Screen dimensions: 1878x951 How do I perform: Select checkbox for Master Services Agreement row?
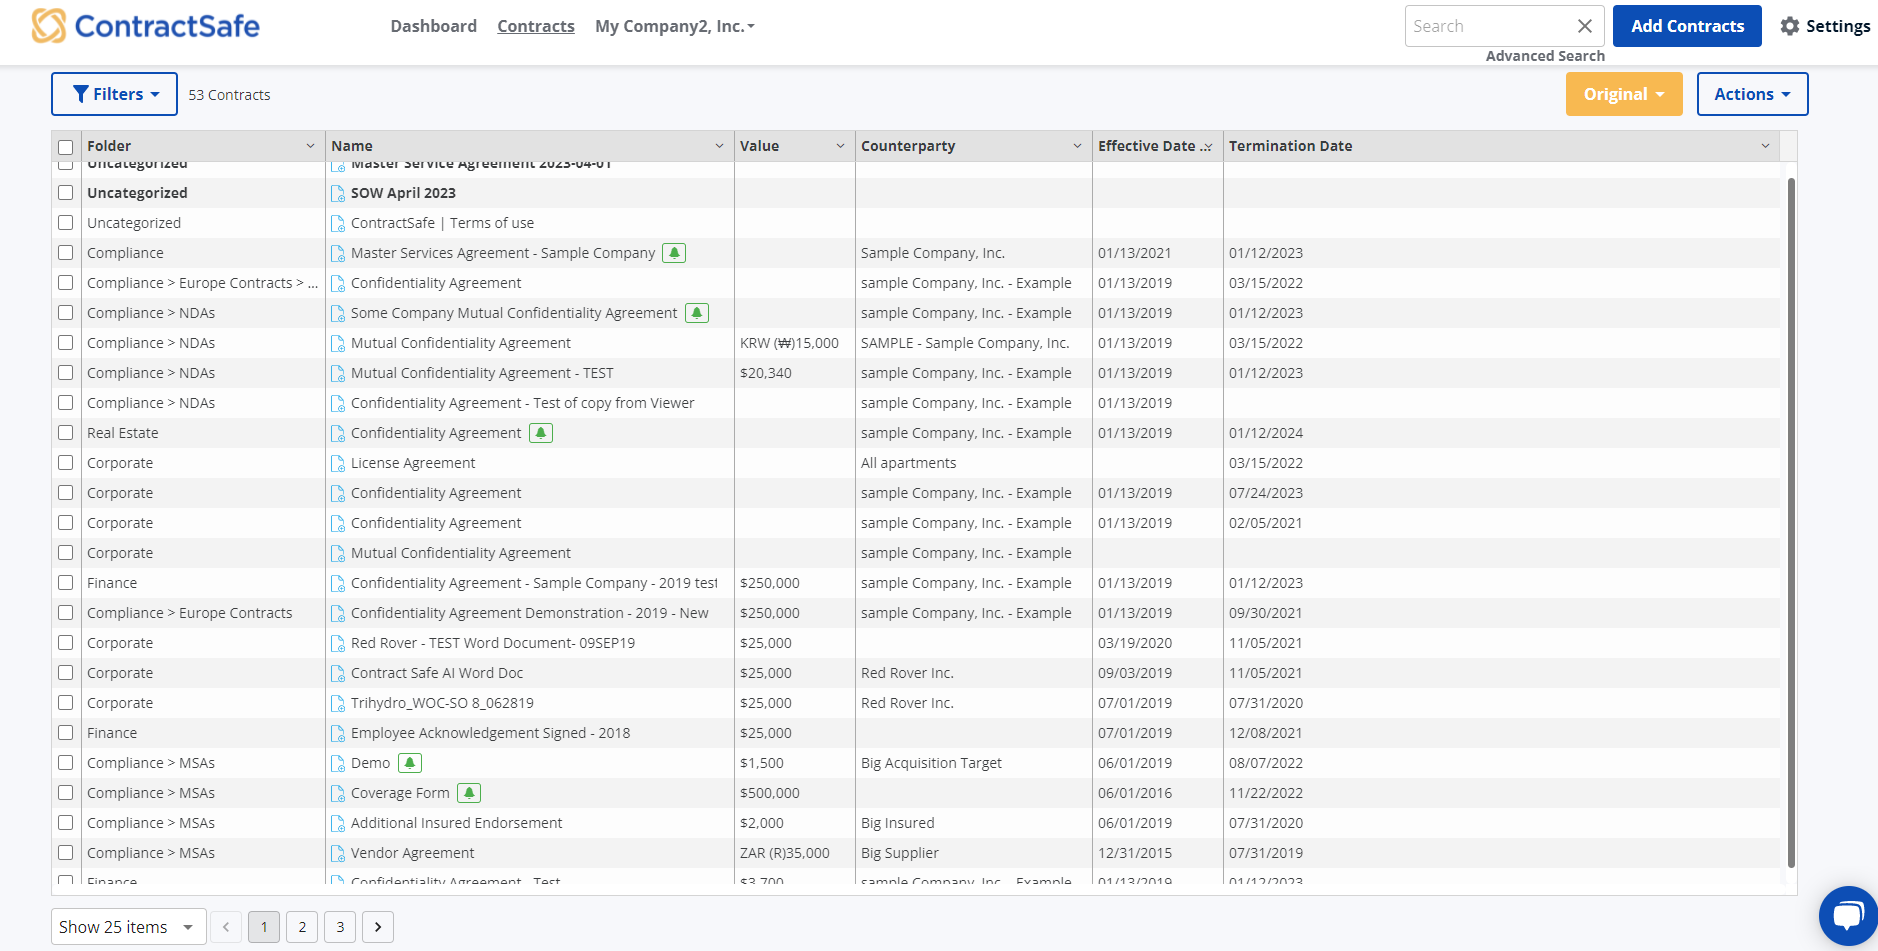(66, 253)
